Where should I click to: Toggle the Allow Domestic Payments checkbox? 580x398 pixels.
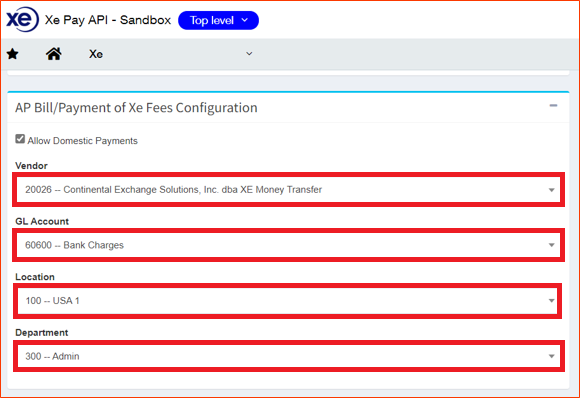click(20, 139)
